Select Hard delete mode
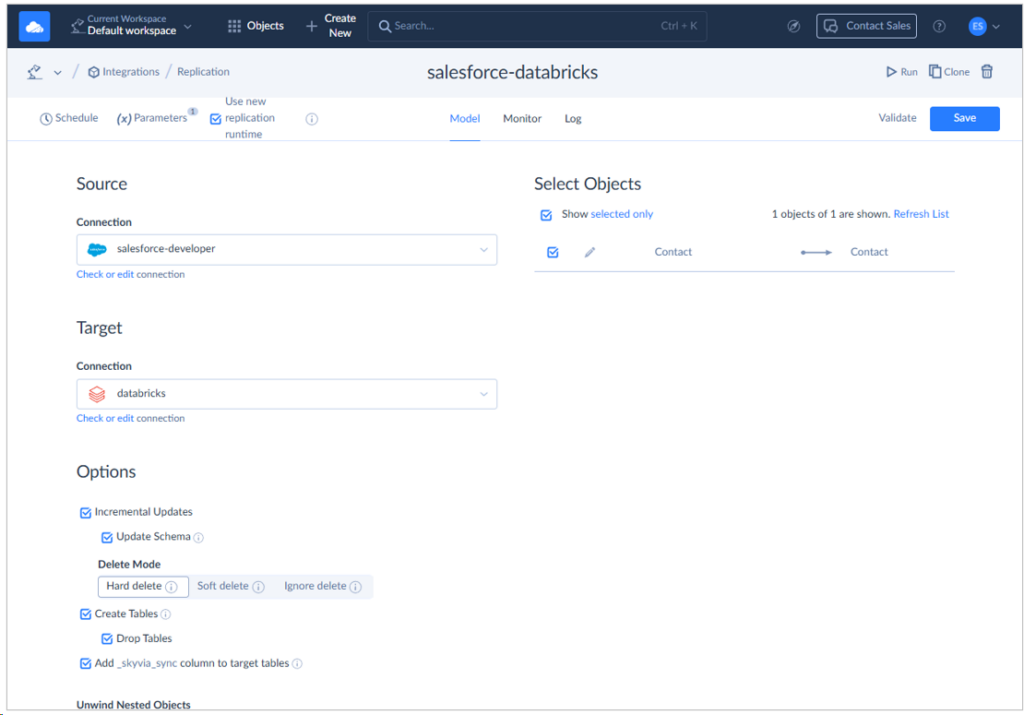1024x715 pixels. click(x=143, y=586)
